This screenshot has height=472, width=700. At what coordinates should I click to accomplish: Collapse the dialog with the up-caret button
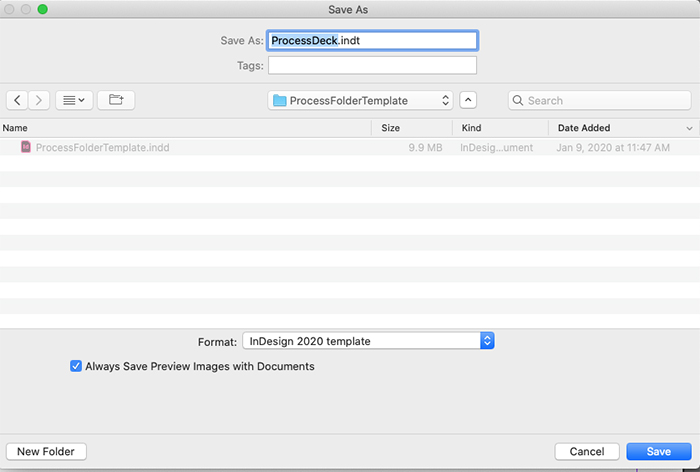tap(468, 100)
